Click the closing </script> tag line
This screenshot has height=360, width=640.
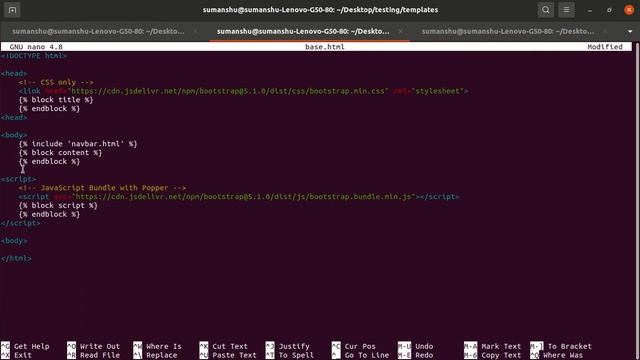point(20,223)
